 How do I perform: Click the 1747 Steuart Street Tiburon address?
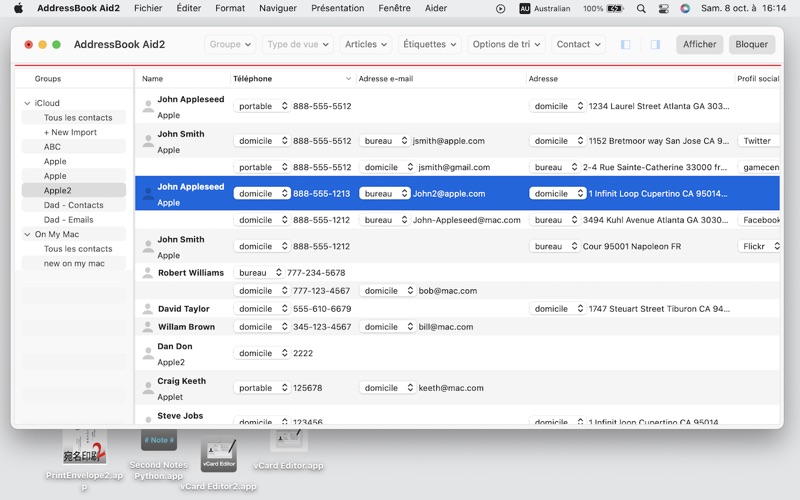pyautogui.click(x=659, y=309)
